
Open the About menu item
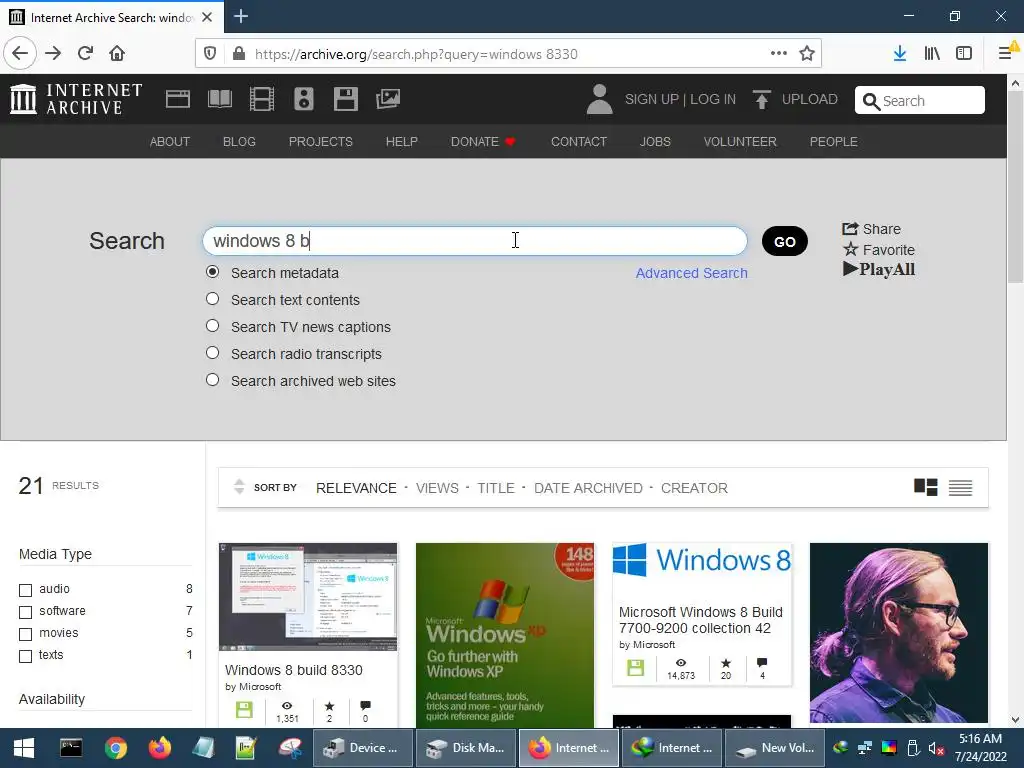(170, 142)
